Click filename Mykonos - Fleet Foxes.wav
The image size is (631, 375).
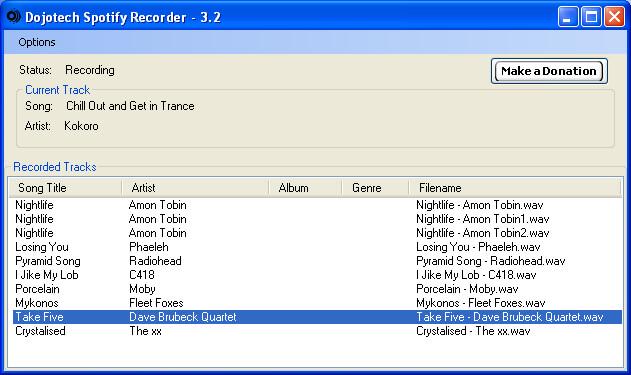[x=480, y=303]
